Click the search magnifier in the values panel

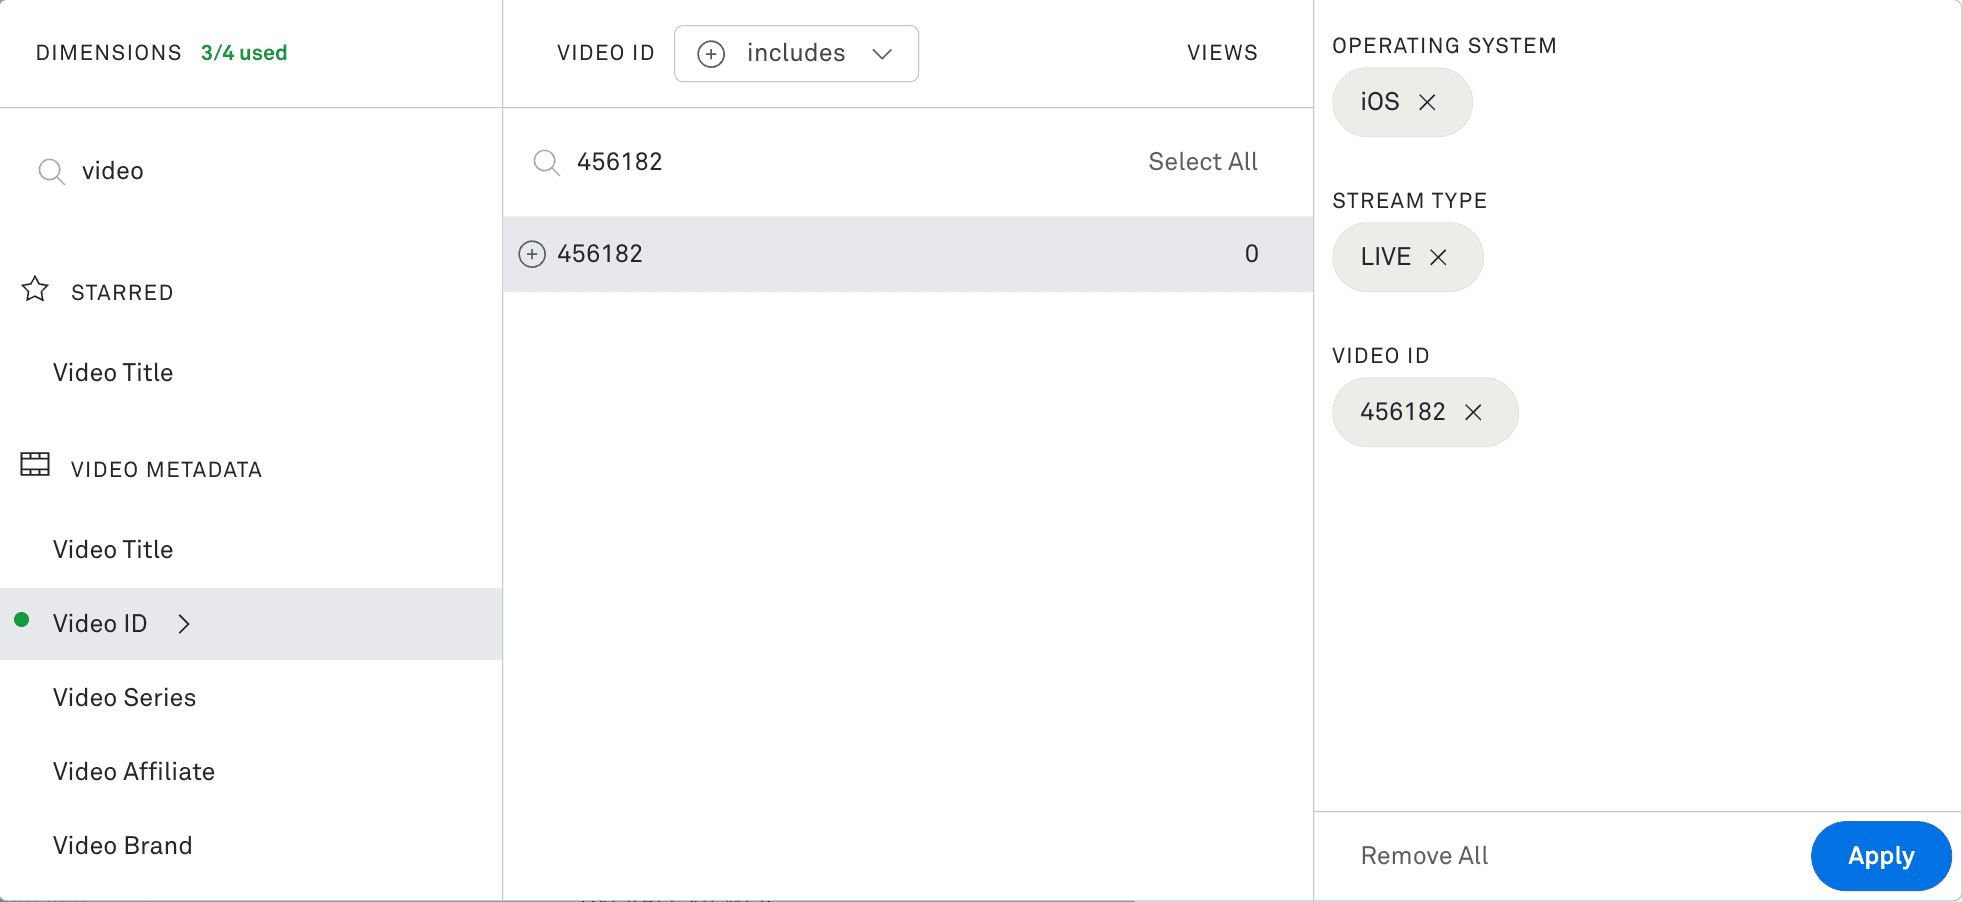tap(546, 162)
